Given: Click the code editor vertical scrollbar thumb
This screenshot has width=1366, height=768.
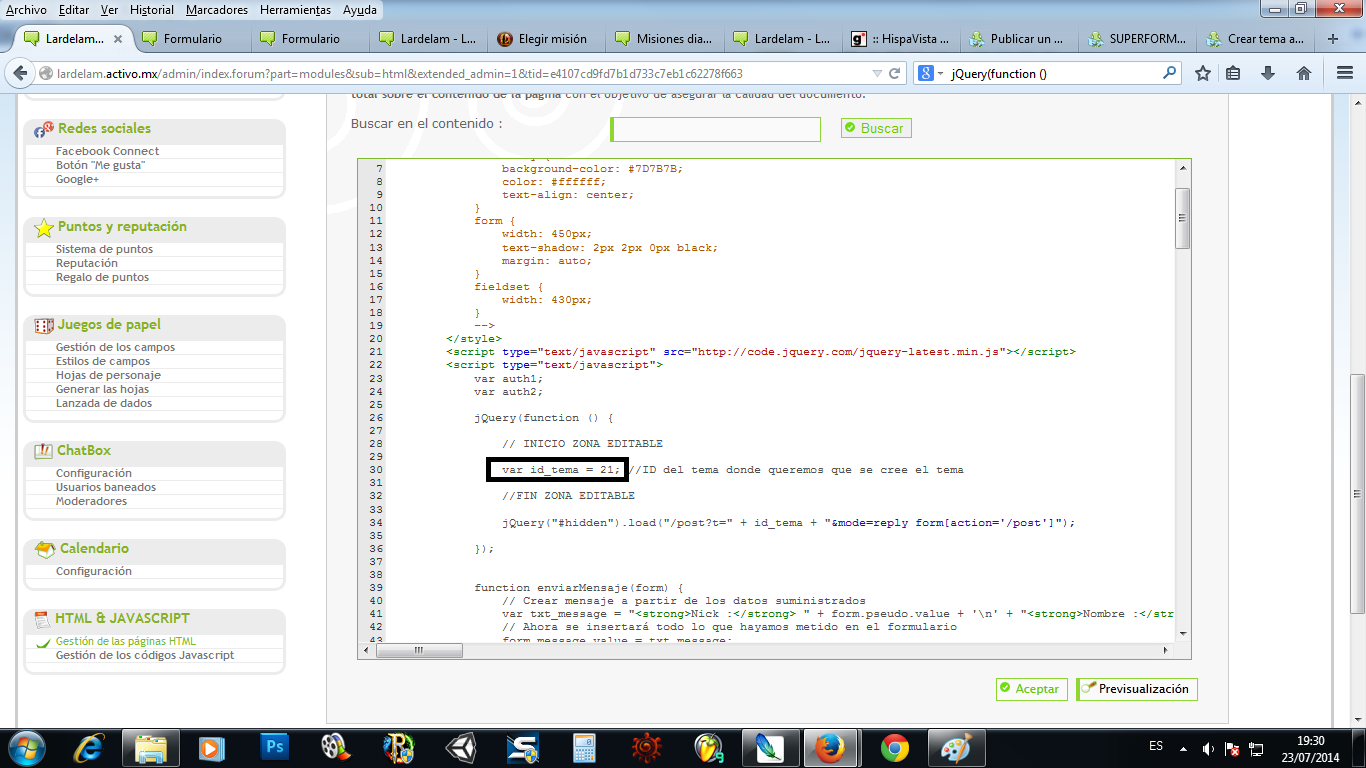Looking at the screenshot, I should [x=1182, y=218].
